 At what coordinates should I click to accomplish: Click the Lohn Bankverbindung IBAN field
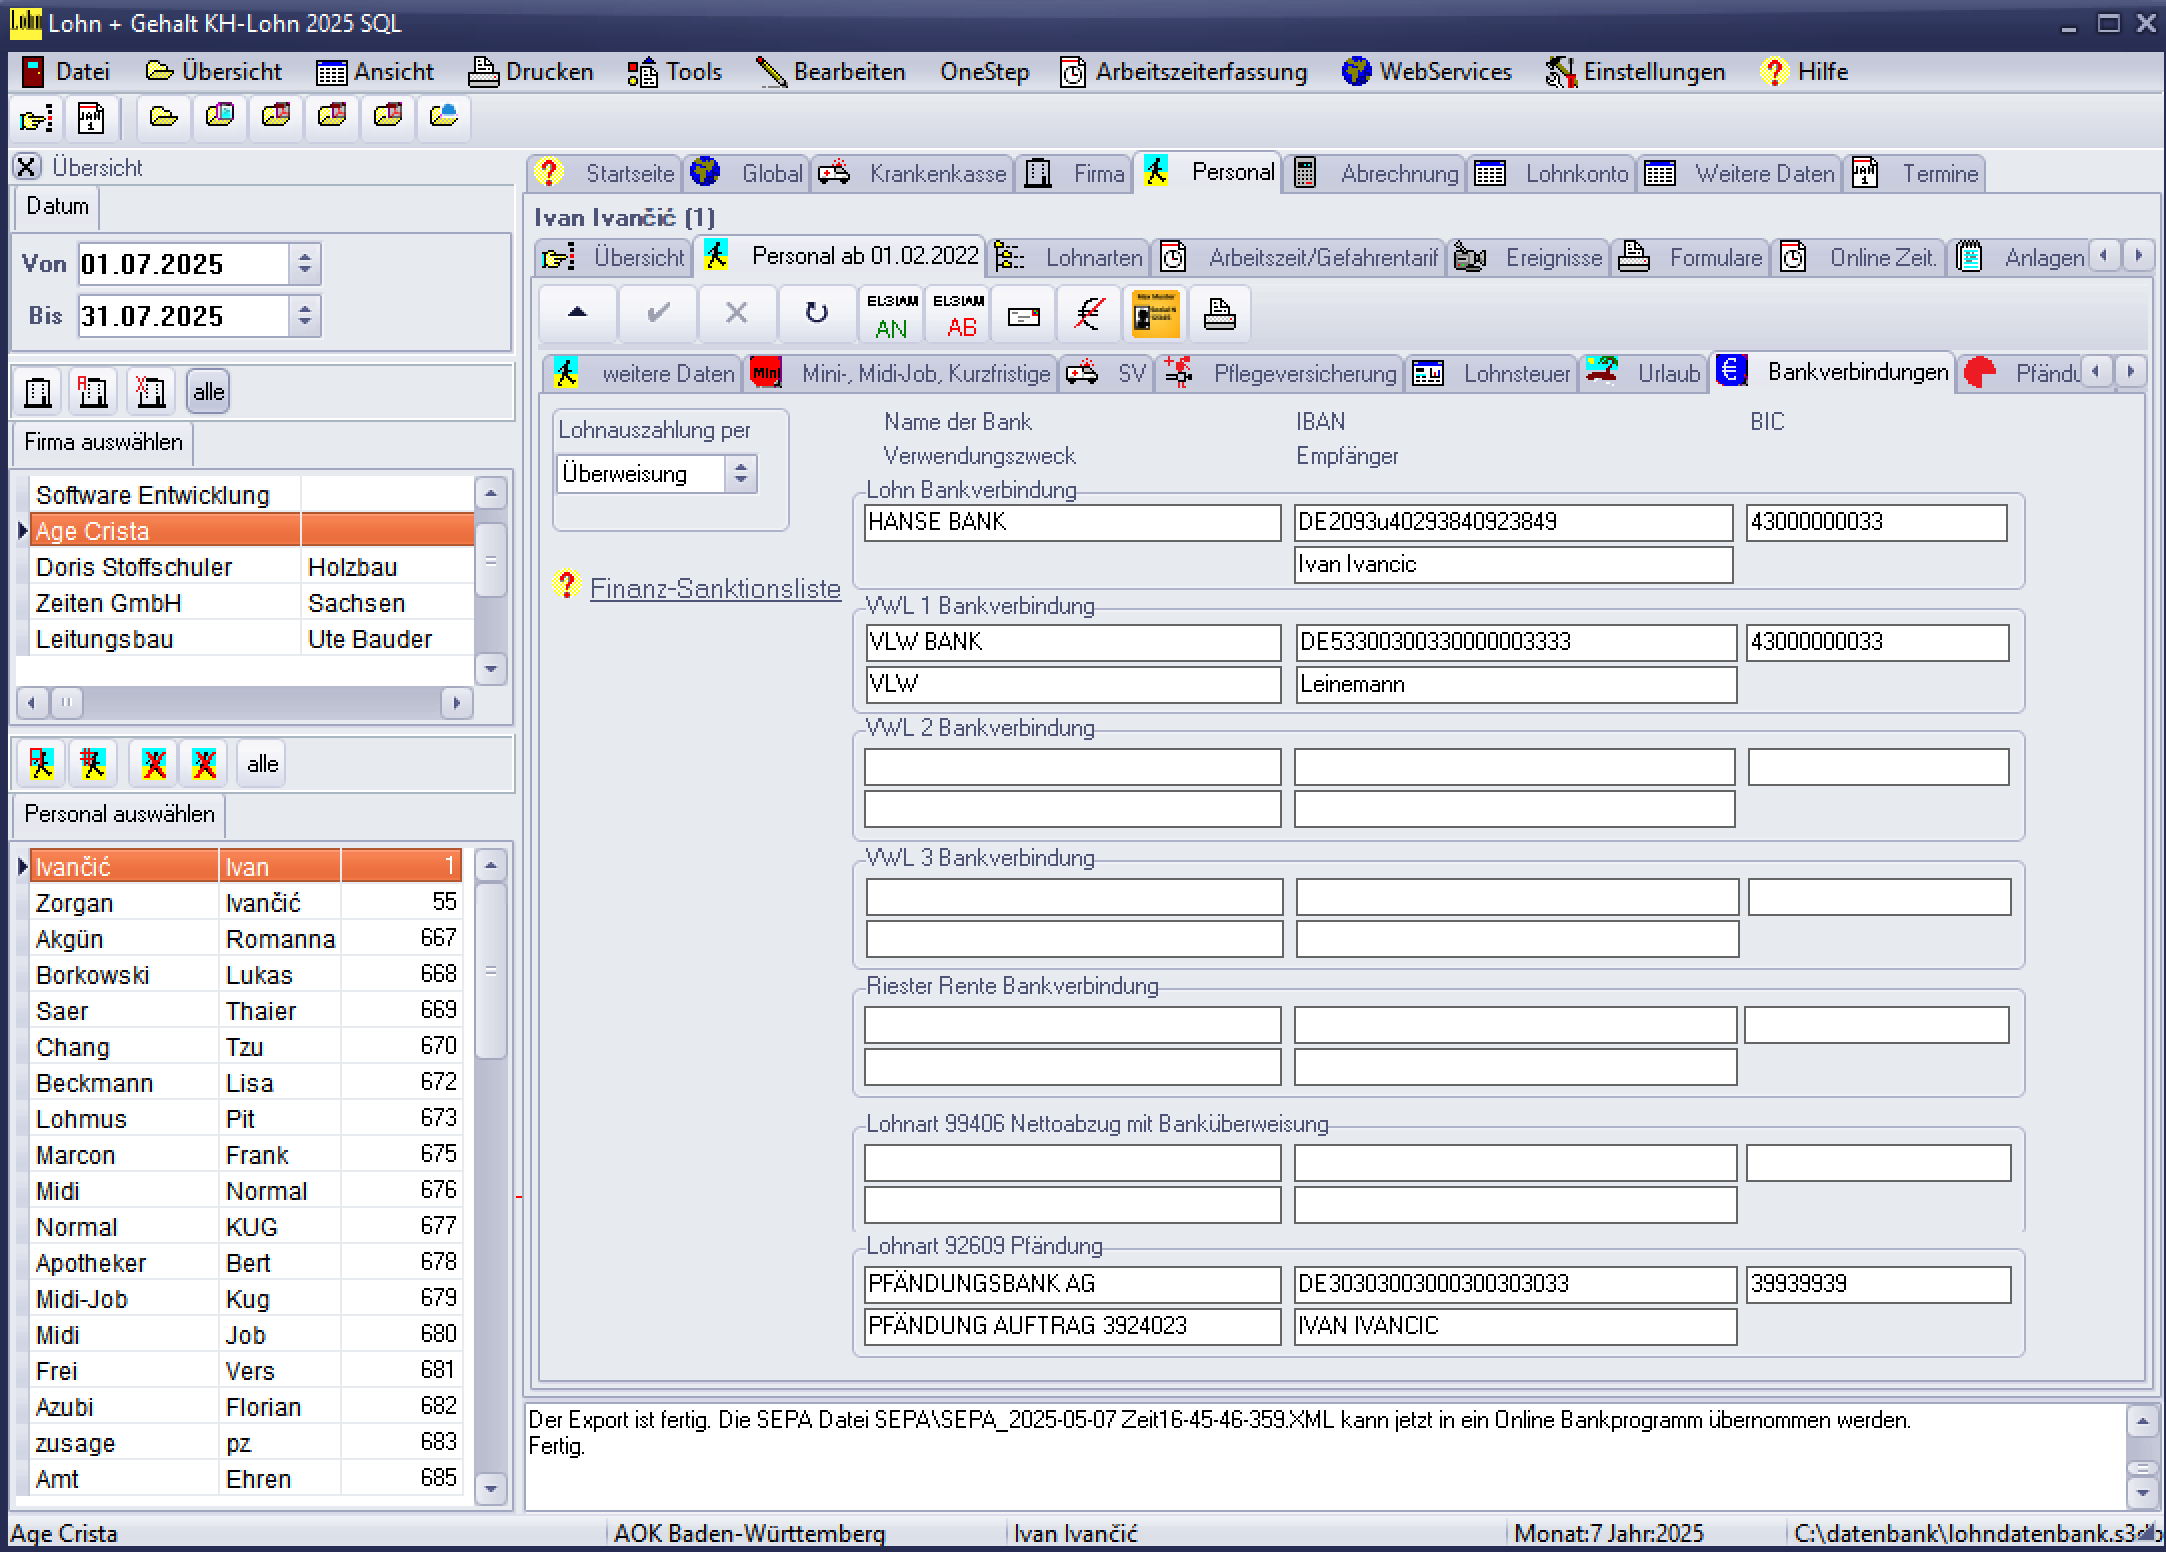tap(1513, 522)
